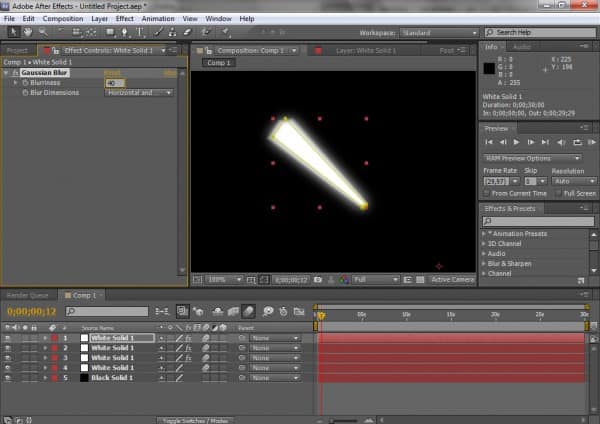Screen dimensions: 600x424
Task: Expand the Blur & Sharpen effects category
Action: pyautogui.click(x=485, y=263)
